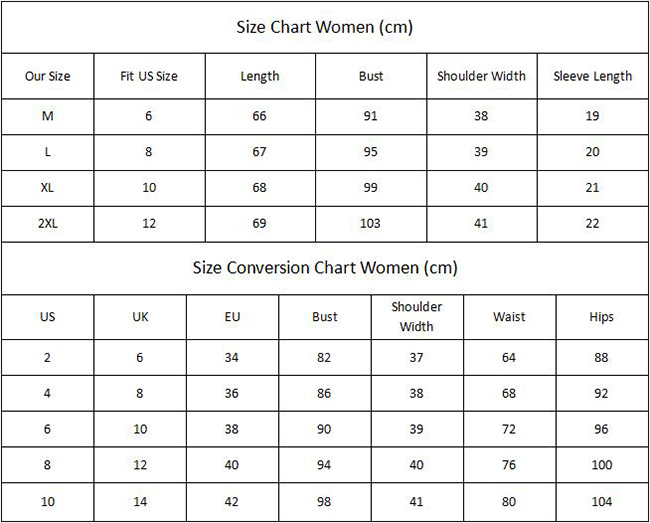Click the UK size 14 cell
The width and height of the screenshot is (650, 523).
pyautogui.click(x=140, y=502)
